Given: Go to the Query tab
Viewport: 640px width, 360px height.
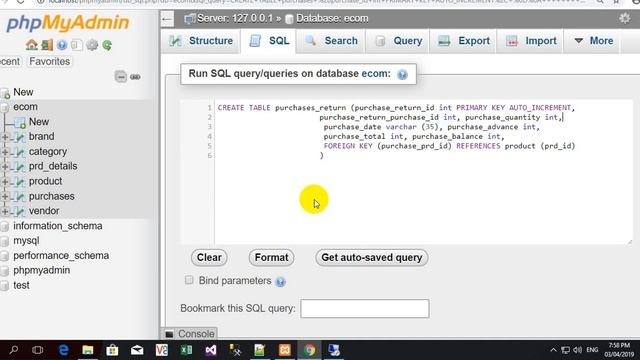Looking at the screenshot, I should click(x=398, y=41).
